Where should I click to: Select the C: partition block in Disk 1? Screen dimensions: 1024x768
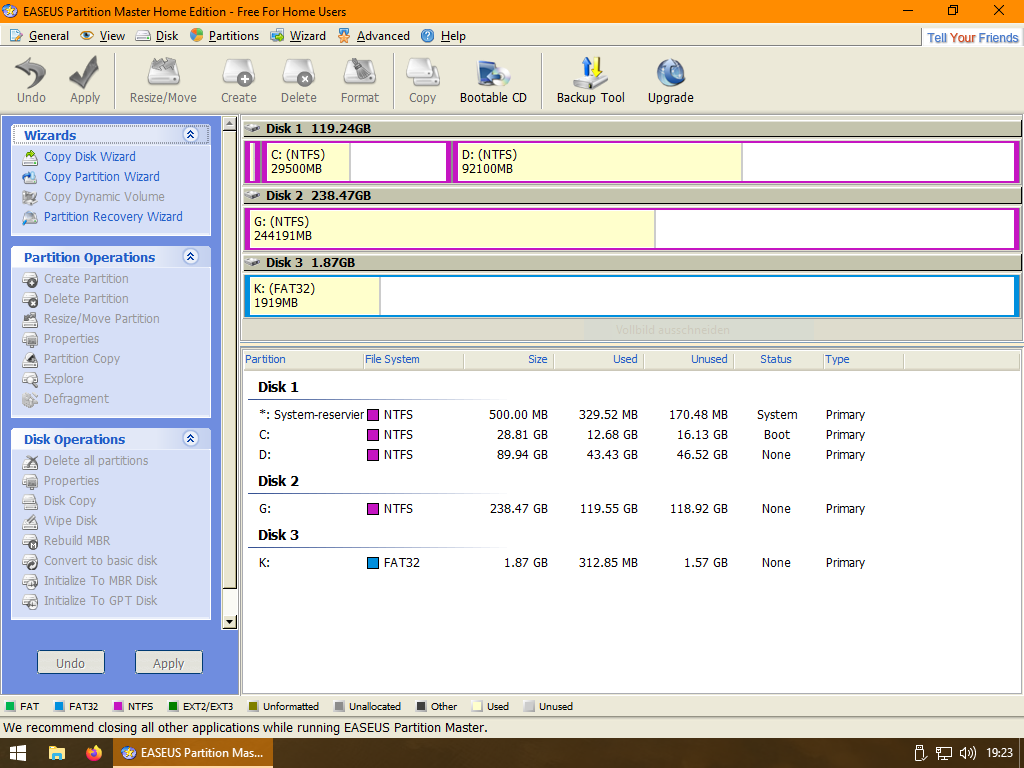357,162
